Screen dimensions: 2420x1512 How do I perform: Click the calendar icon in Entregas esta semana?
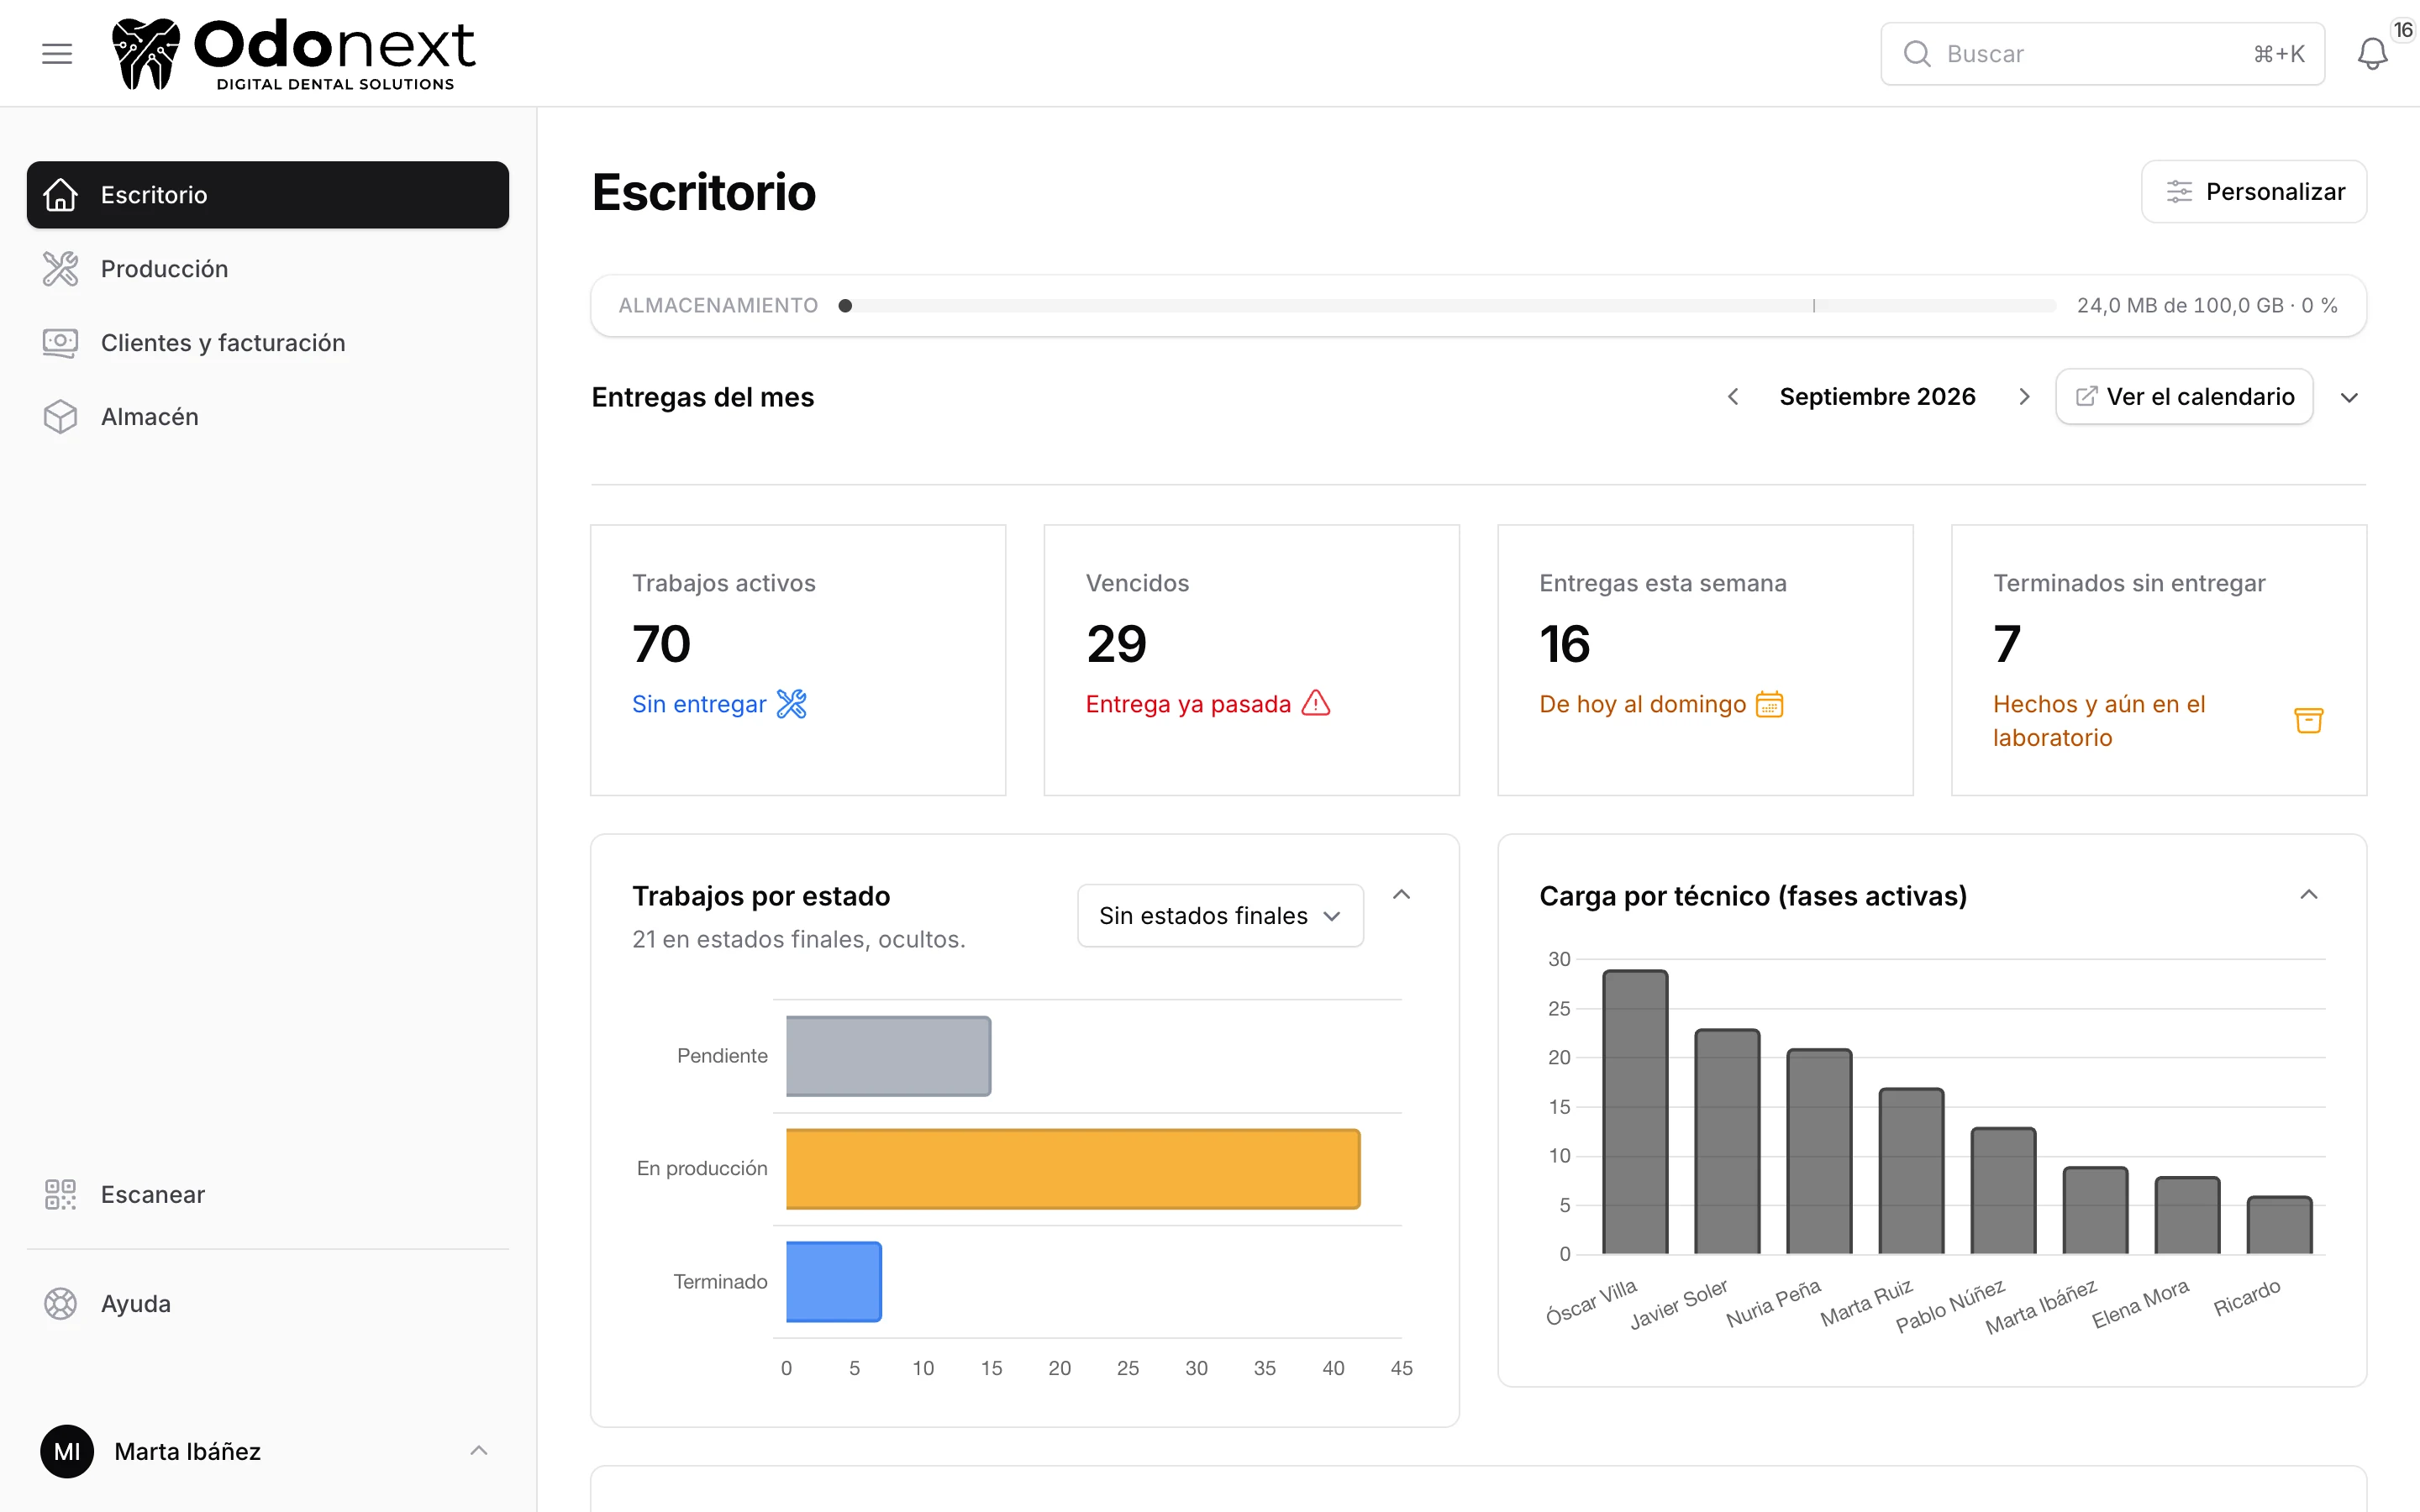tap(1769, 704)
